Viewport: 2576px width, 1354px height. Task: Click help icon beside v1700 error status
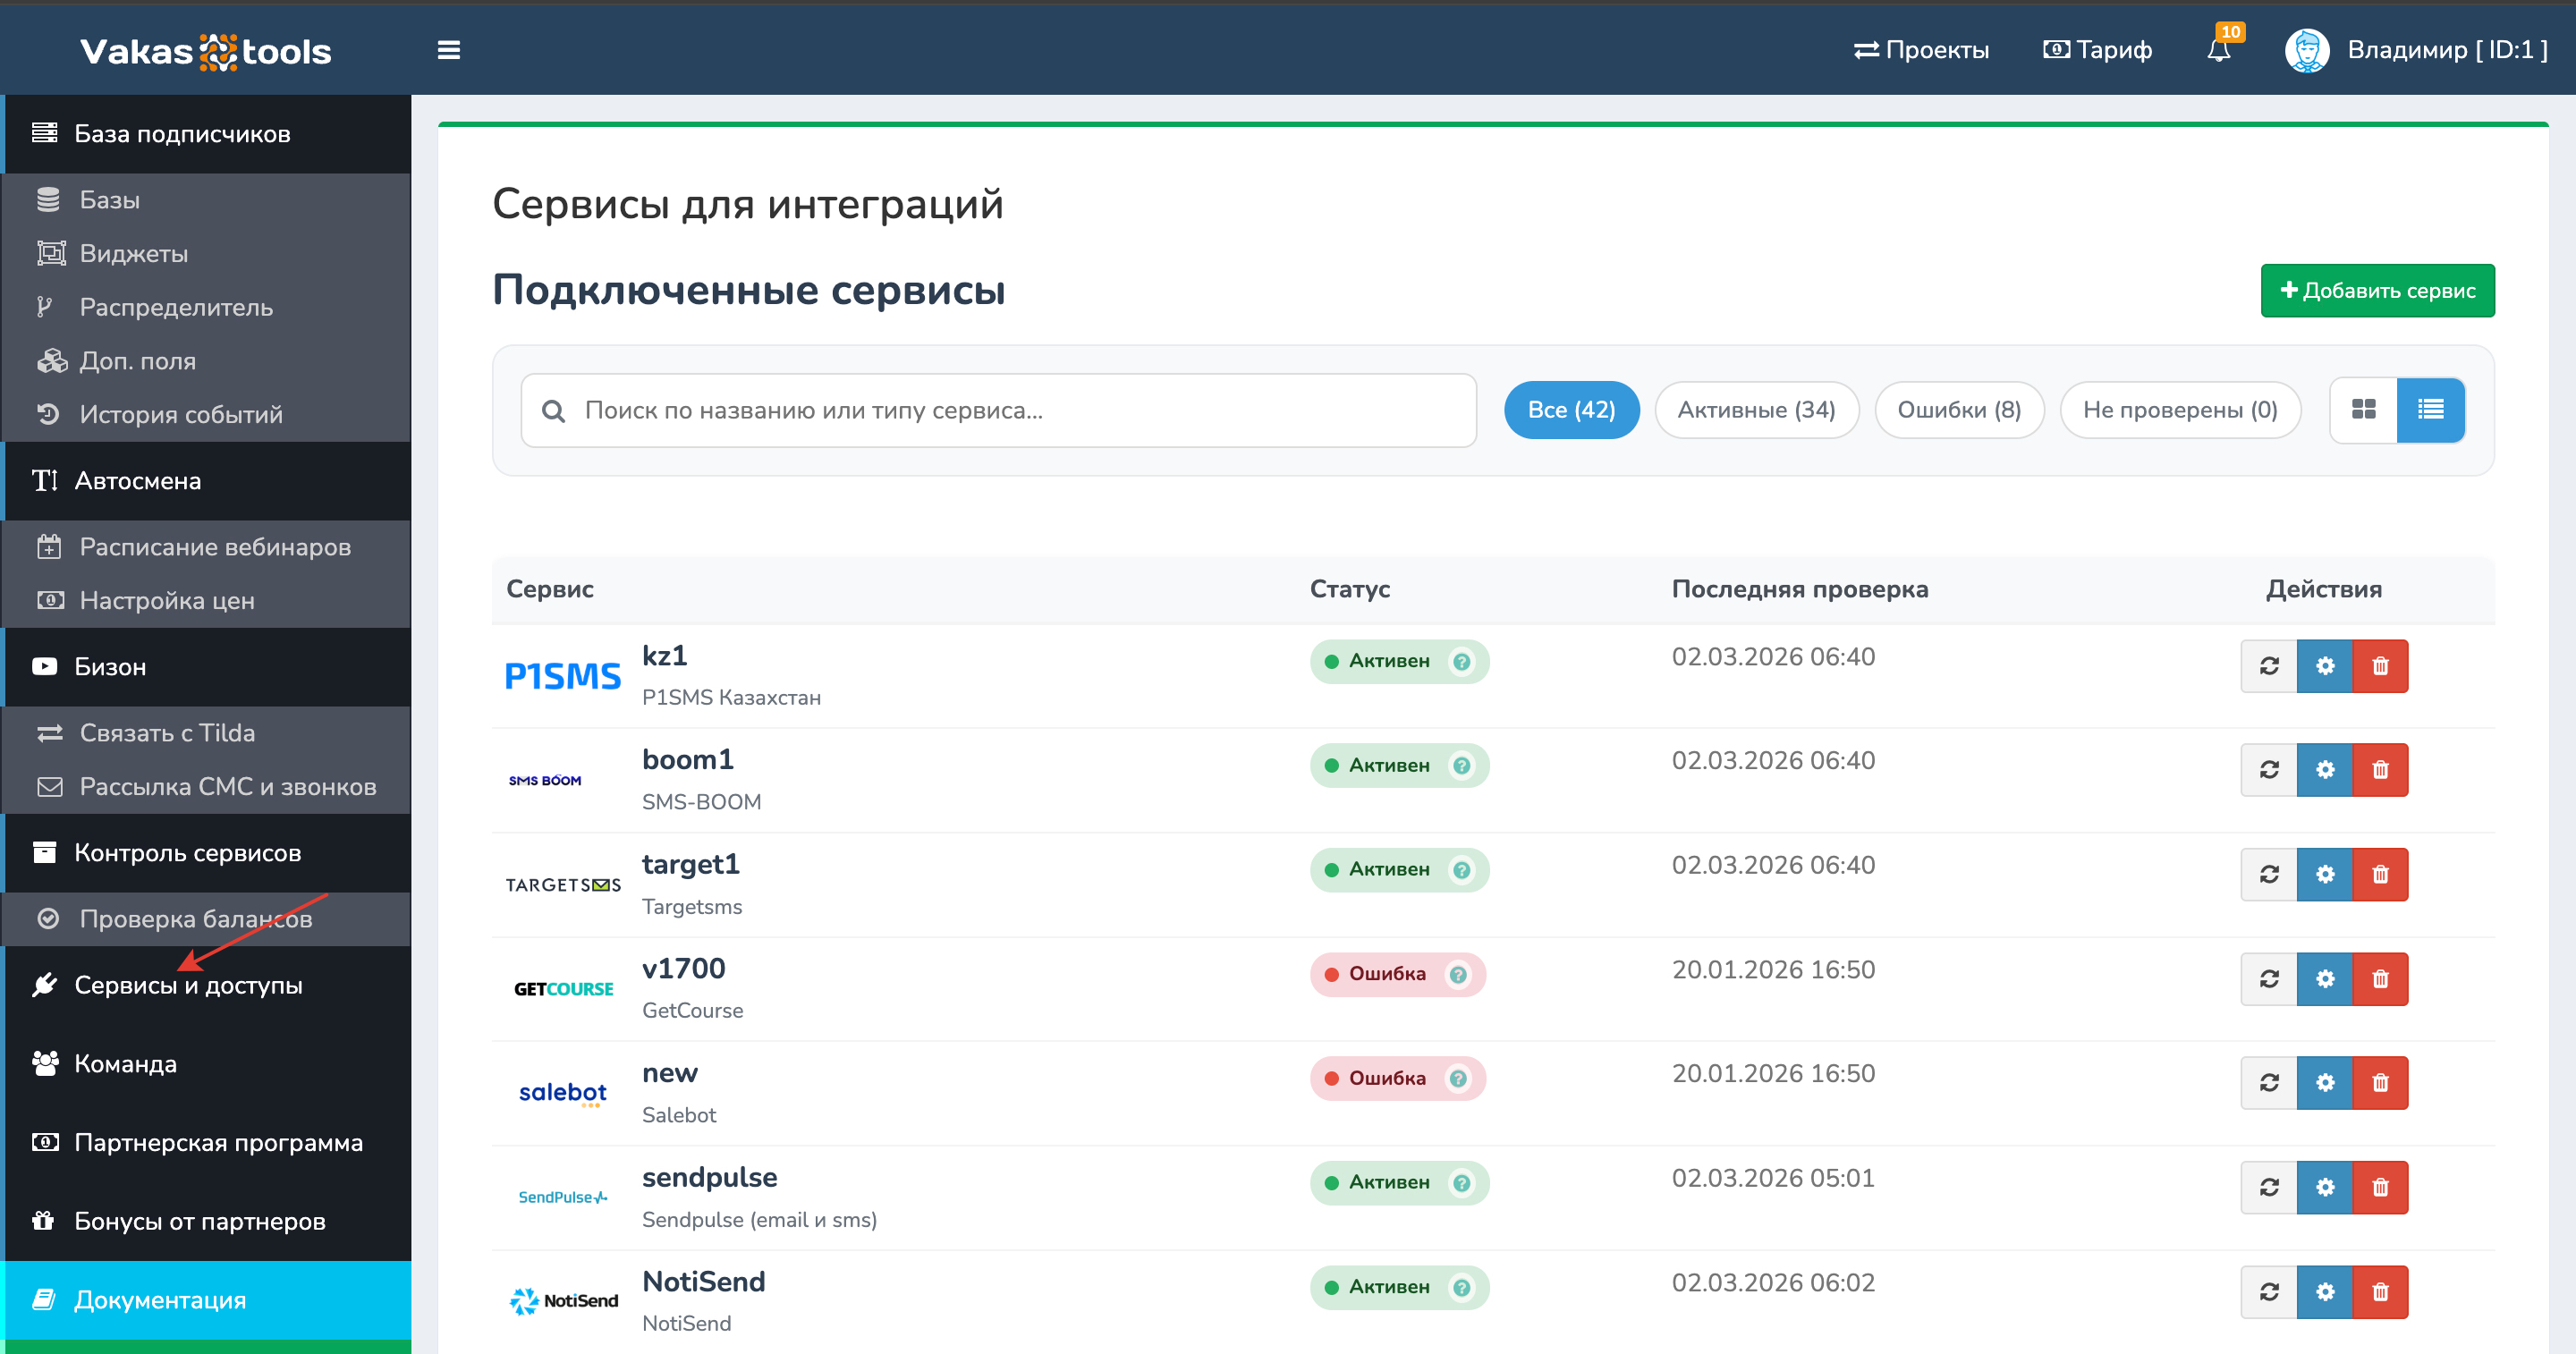click(x=1458, y=974)
